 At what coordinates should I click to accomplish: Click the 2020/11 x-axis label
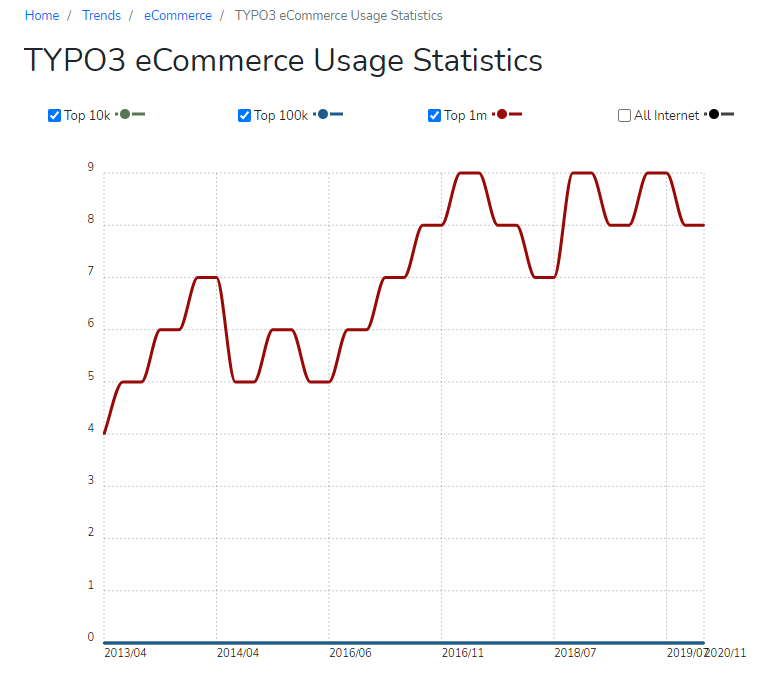[726, 653]
